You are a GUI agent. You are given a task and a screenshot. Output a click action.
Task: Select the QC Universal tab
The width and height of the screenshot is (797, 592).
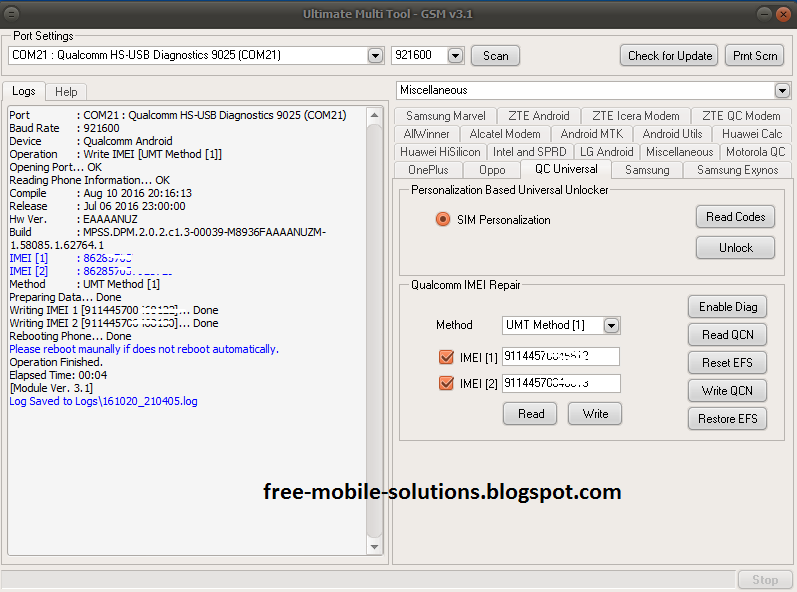(566, 169)
